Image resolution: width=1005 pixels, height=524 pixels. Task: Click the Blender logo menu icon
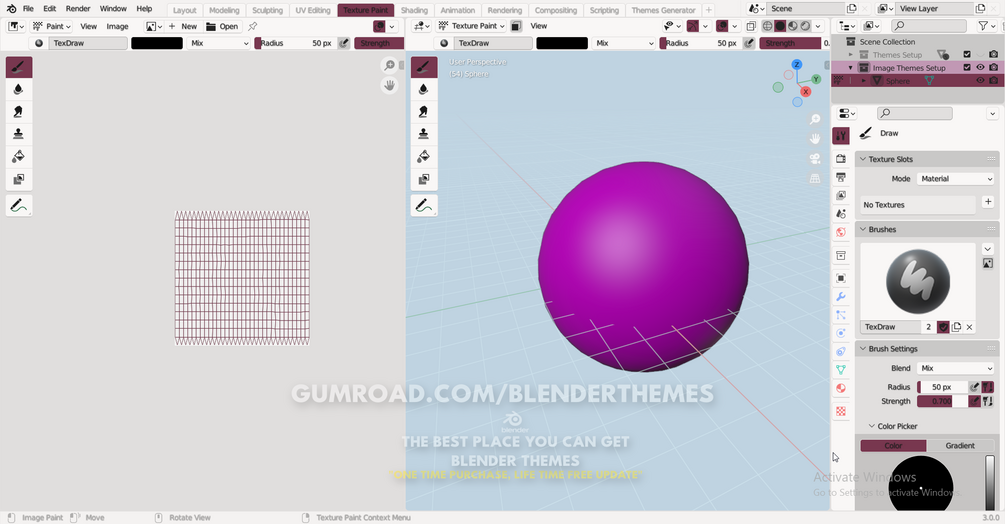(x=11, y=9)
